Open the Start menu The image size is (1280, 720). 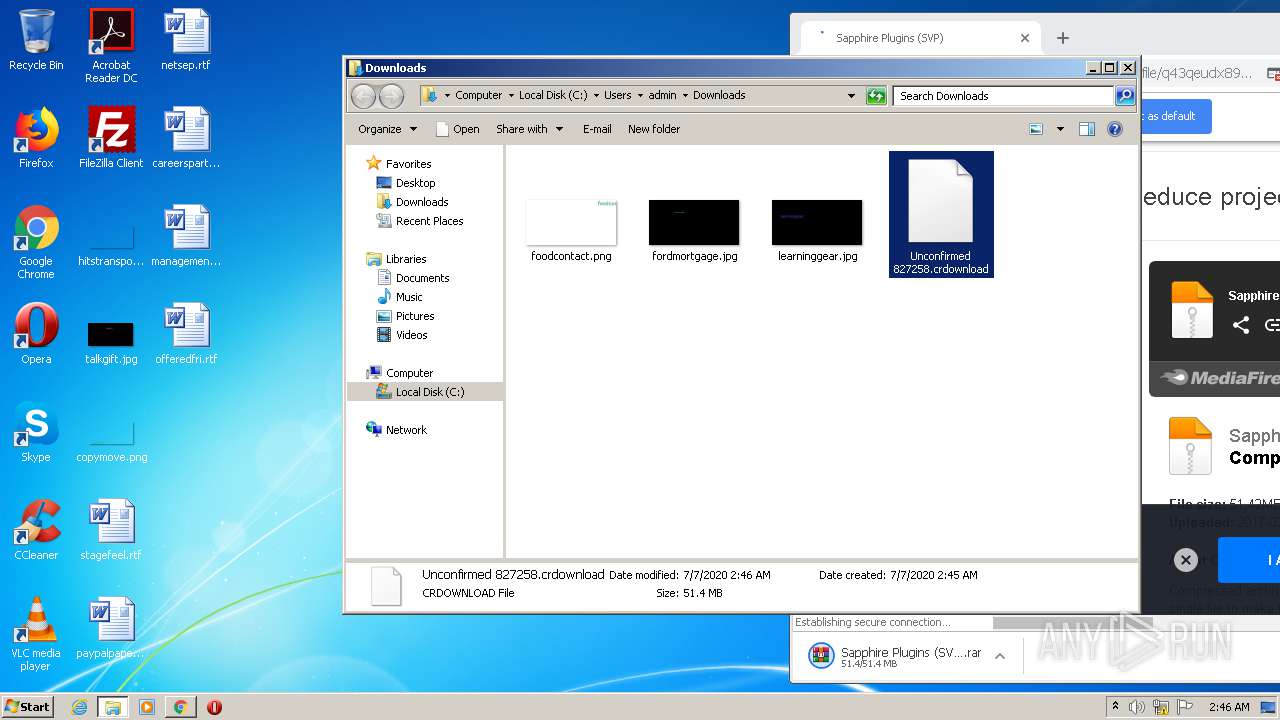[x=28, y=706]
